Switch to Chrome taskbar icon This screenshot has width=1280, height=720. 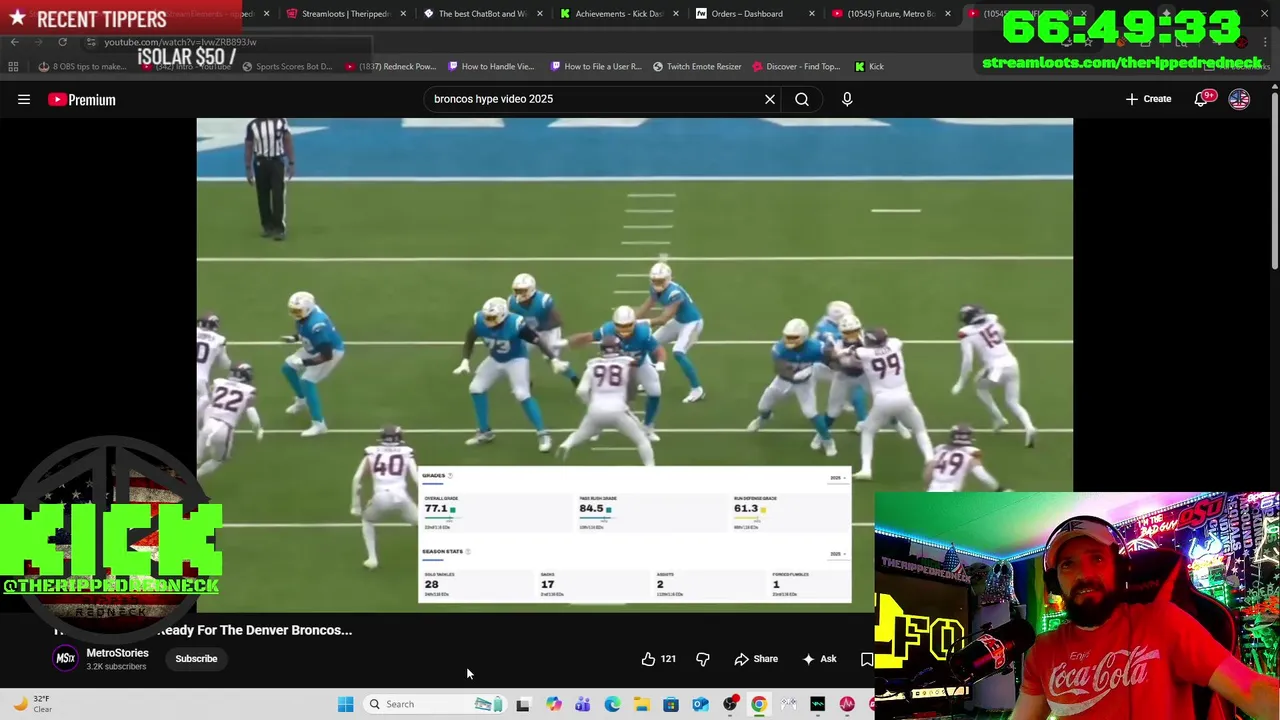point(759,704)
